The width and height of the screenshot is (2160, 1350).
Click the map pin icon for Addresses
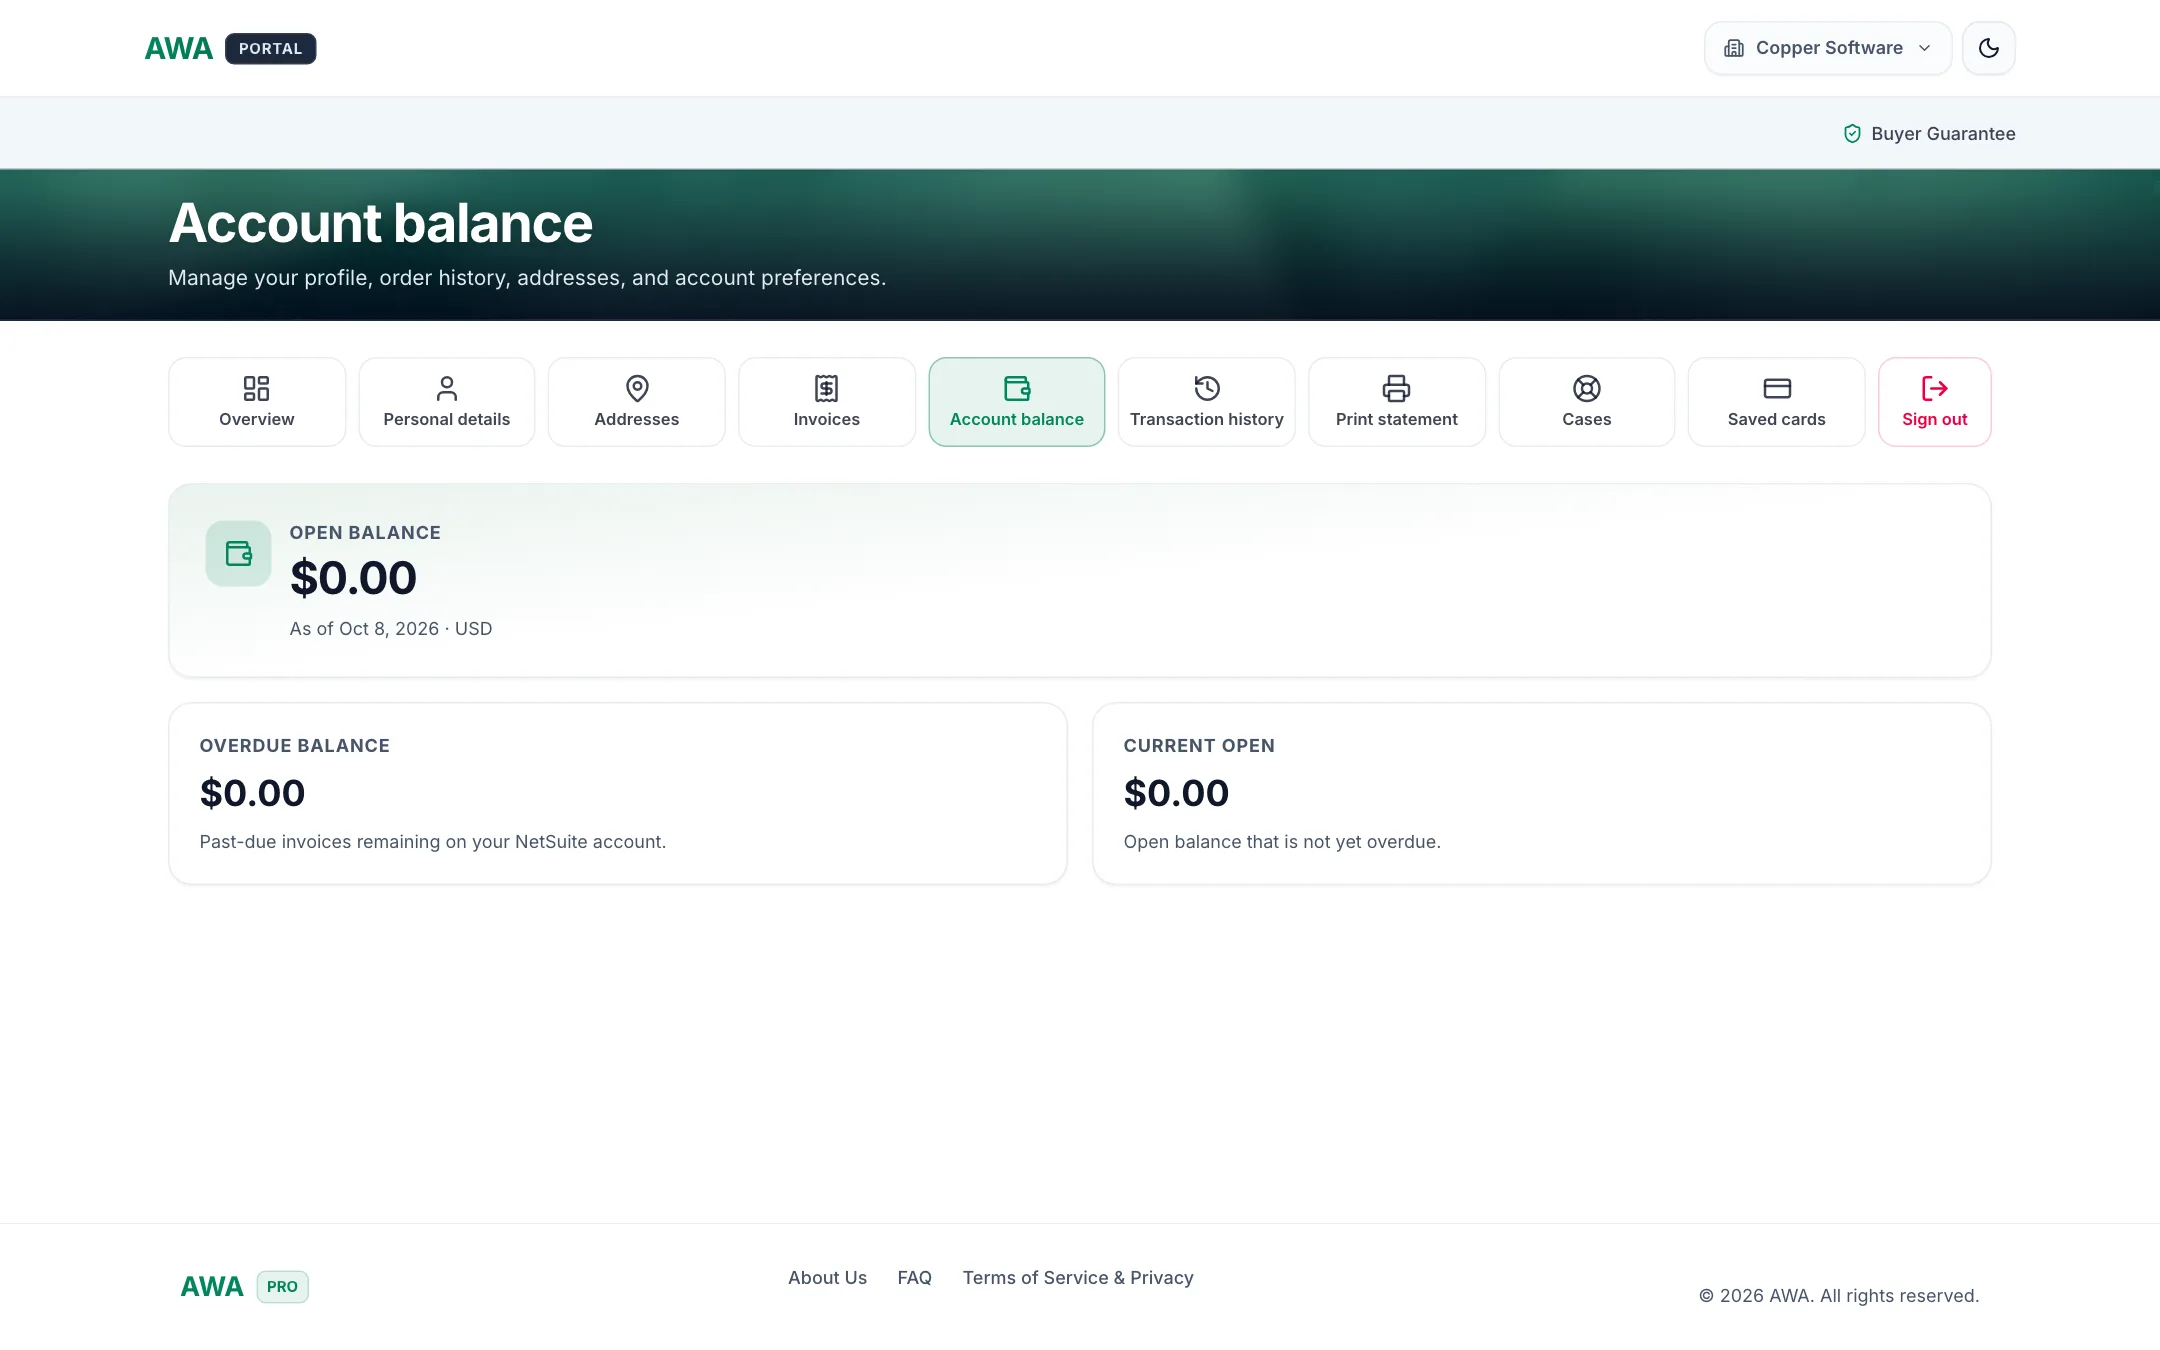click(637, 388)
